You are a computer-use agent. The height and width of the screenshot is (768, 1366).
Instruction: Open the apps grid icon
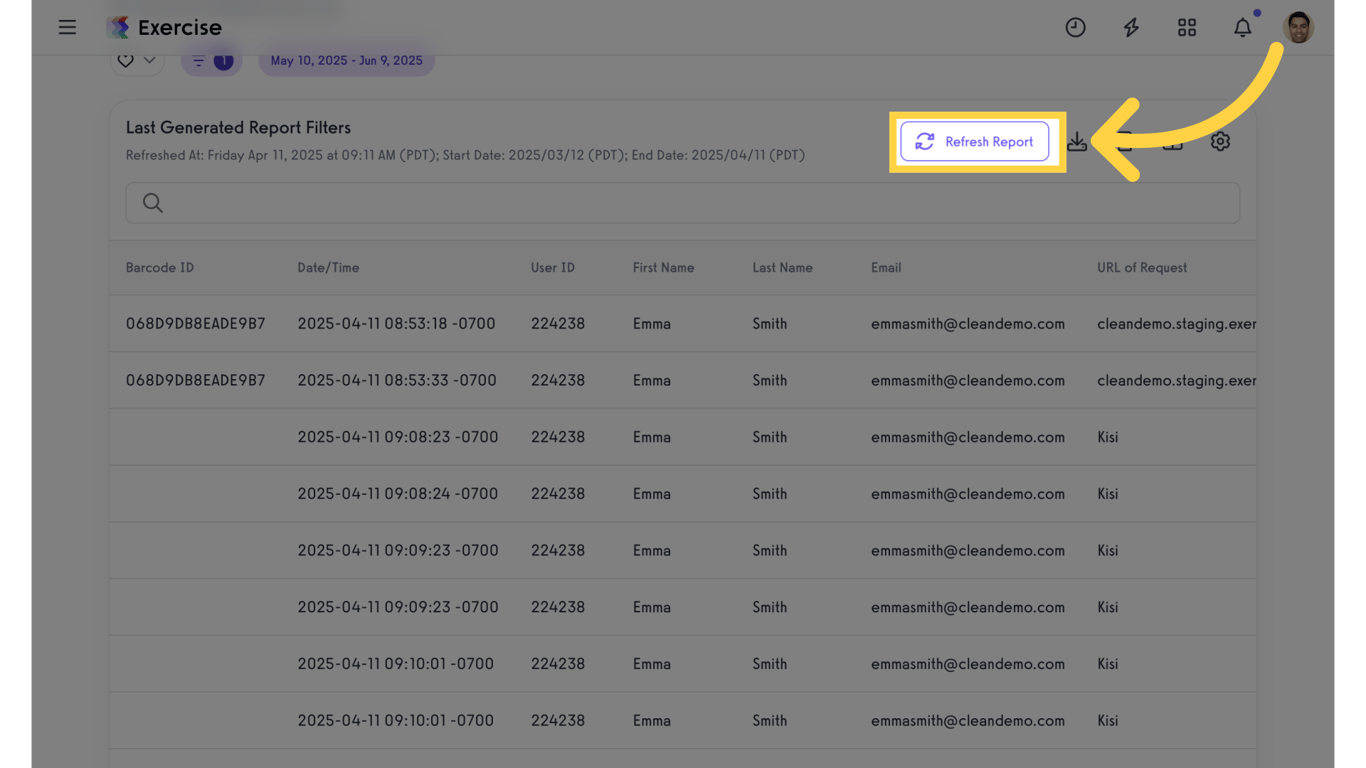click(1187, 28)
